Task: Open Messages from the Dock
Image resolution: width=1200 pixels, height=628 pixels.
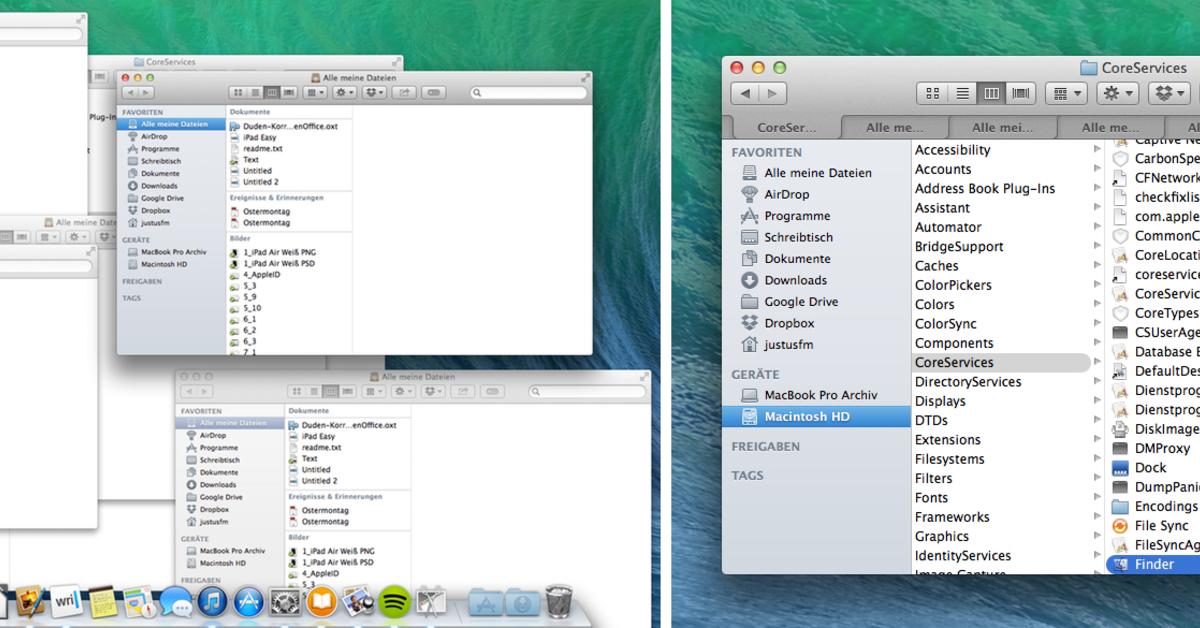Action: click(x=175, y=601)
